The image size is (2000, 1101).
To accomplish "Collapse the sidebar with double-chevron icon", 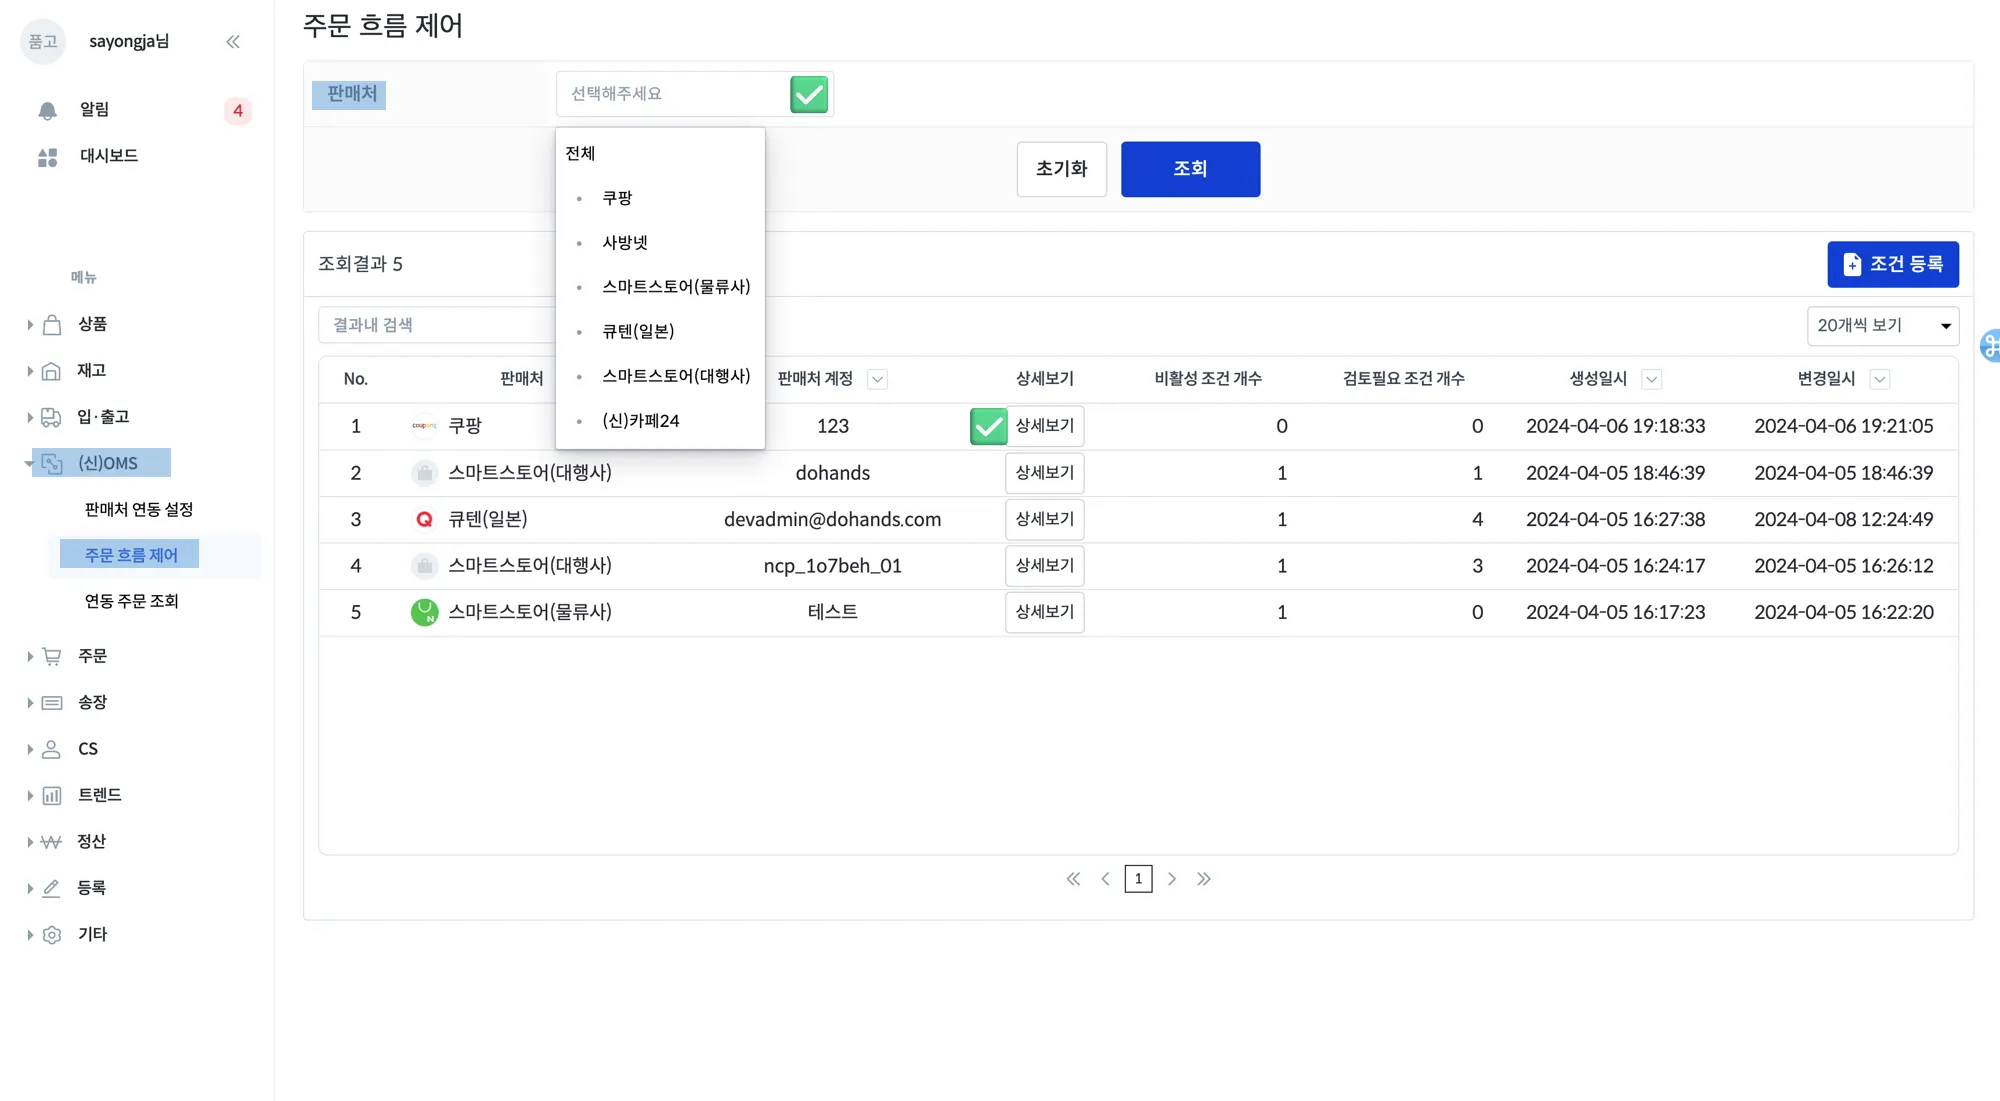I will pyautogui.click(x=233, y=42).
